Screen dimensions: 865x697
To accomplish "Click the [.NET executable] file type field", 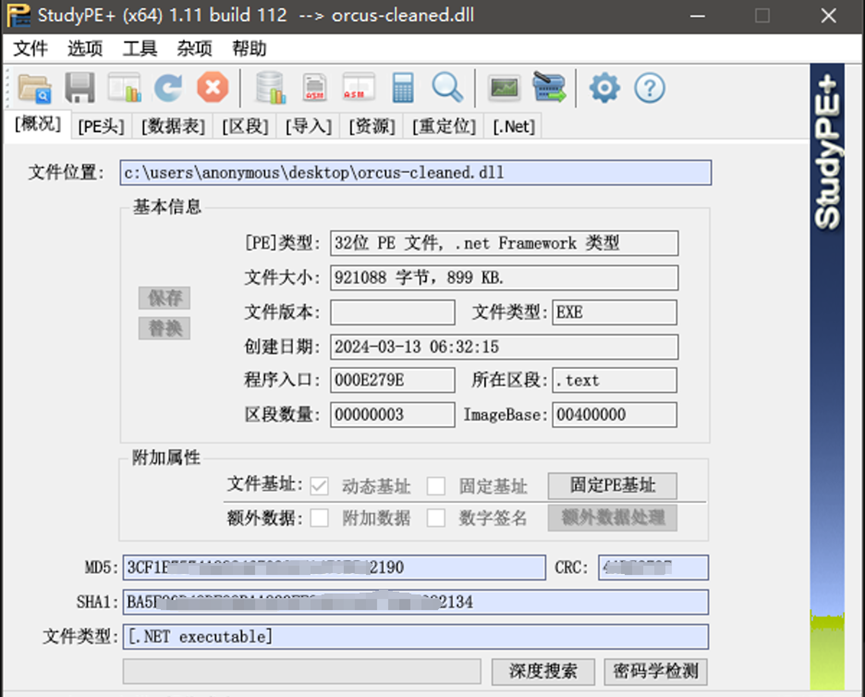I will click(415, 637).
